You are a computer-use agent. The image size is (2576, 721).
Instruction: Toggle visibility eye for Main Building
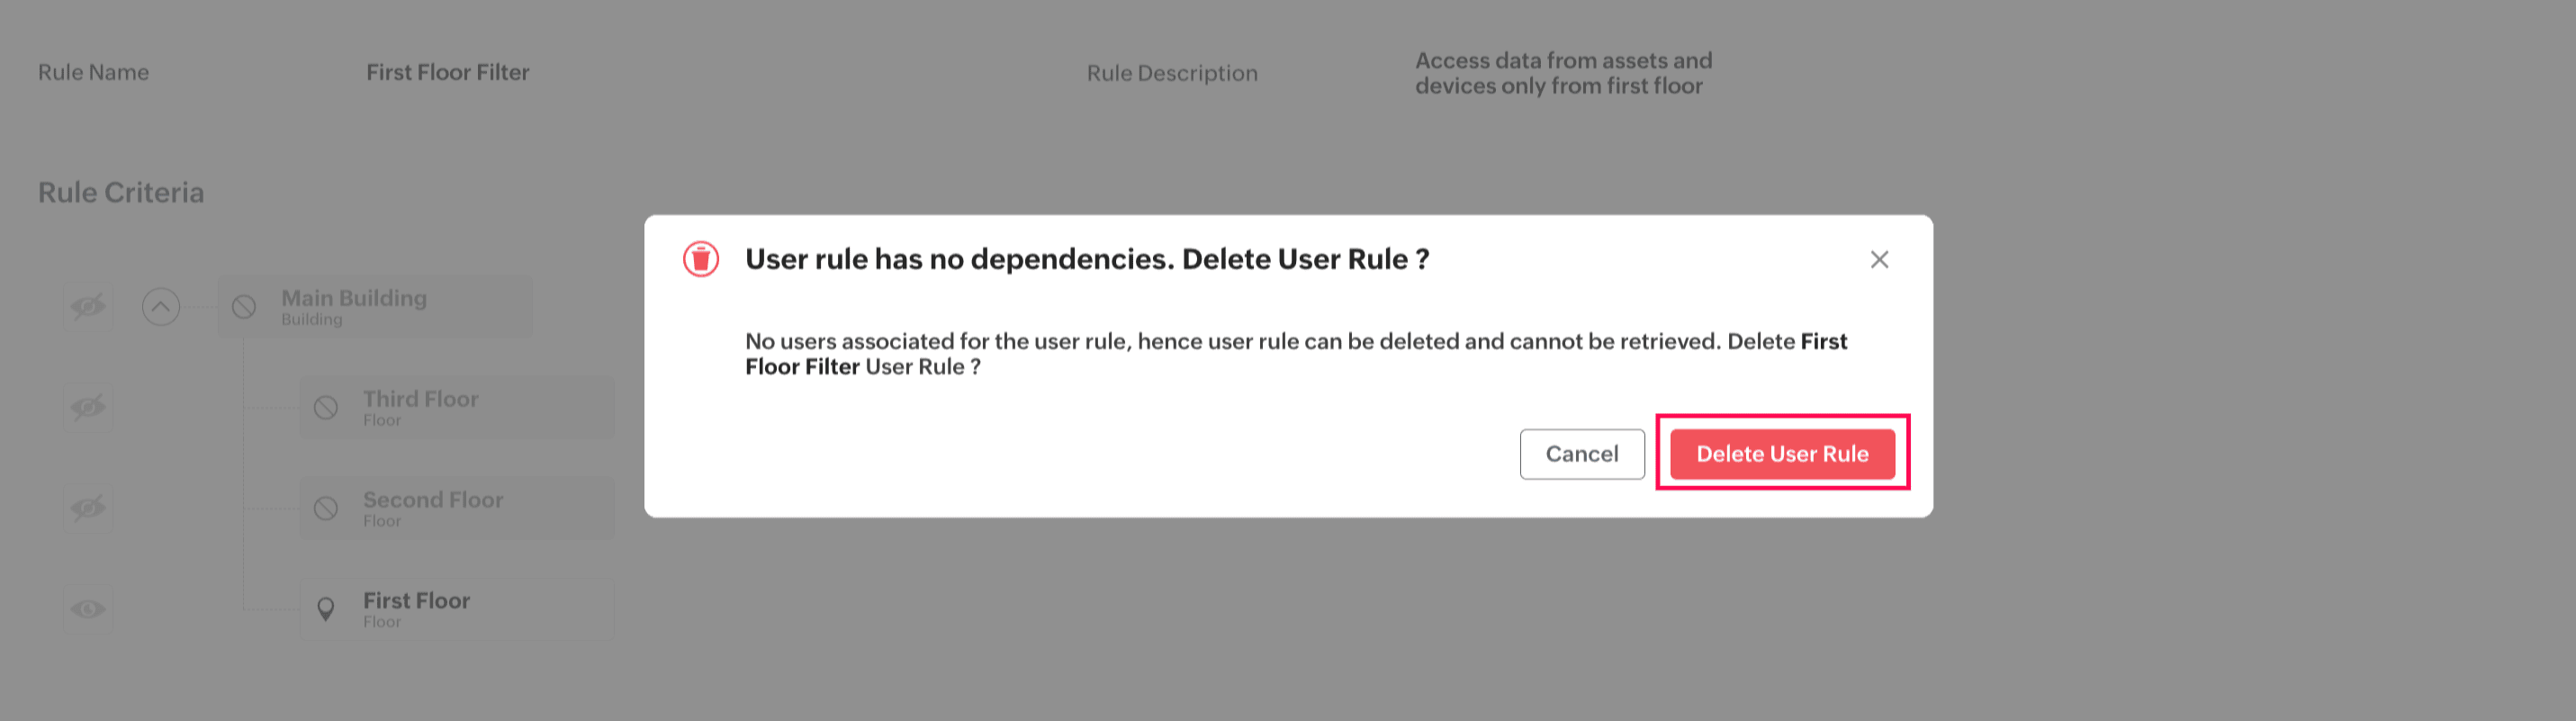pos(88,307)
